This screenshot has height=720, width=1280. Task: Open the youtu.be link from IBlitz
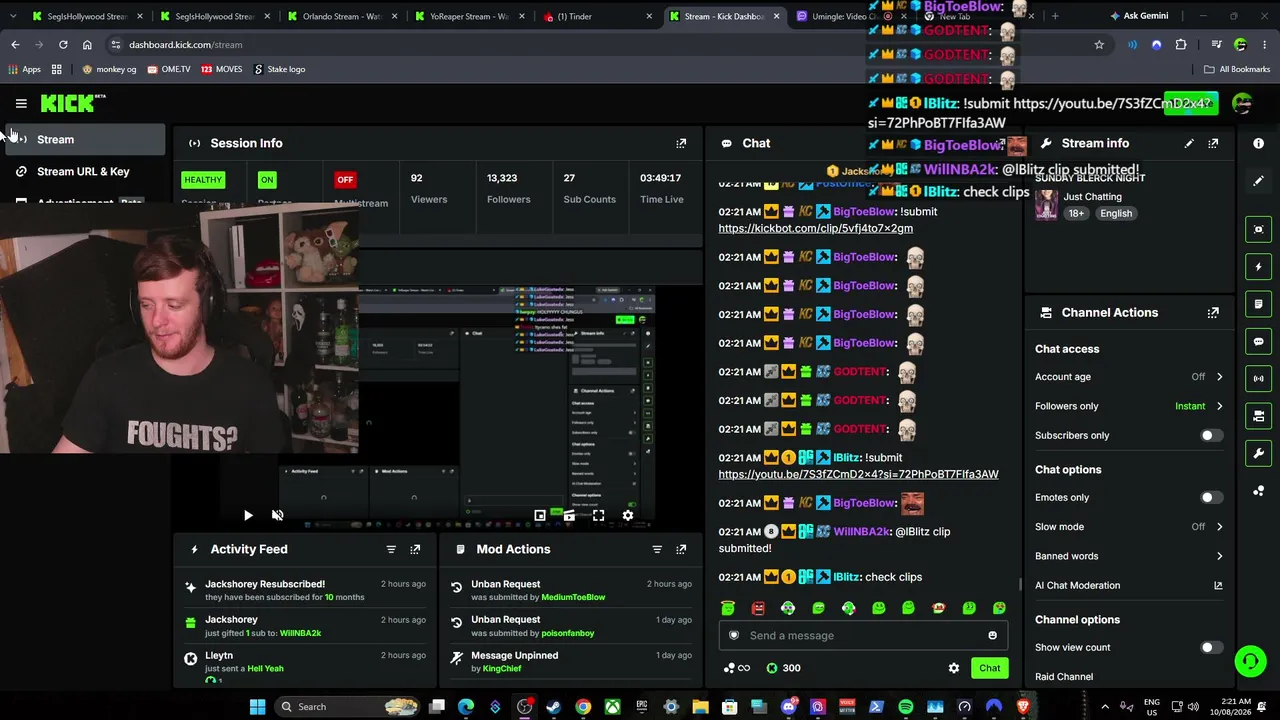(x=858, y=475)
